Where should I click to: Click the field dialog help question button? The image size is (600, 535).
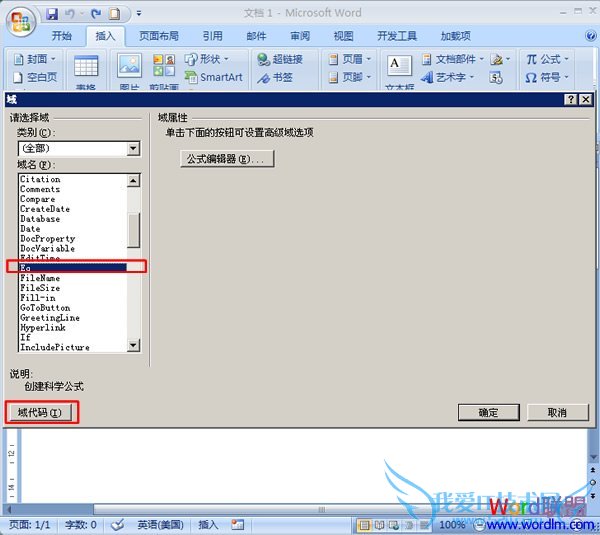tap(571, 99)
